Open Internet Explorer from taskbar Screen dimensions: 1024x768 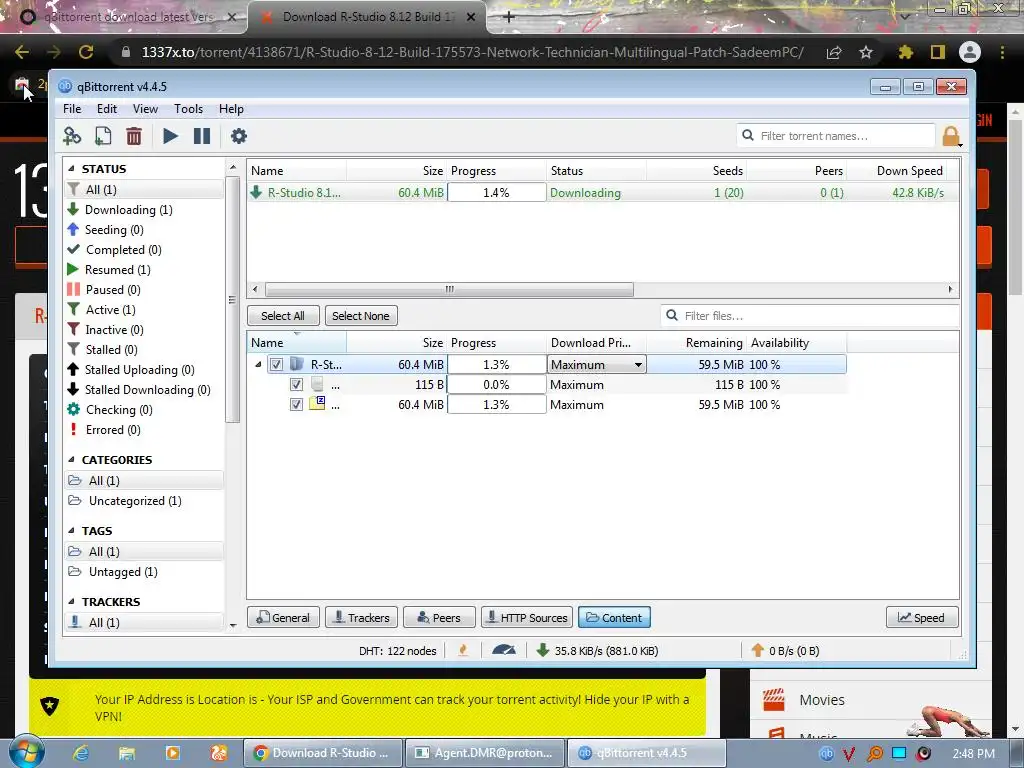coord(81,753)
